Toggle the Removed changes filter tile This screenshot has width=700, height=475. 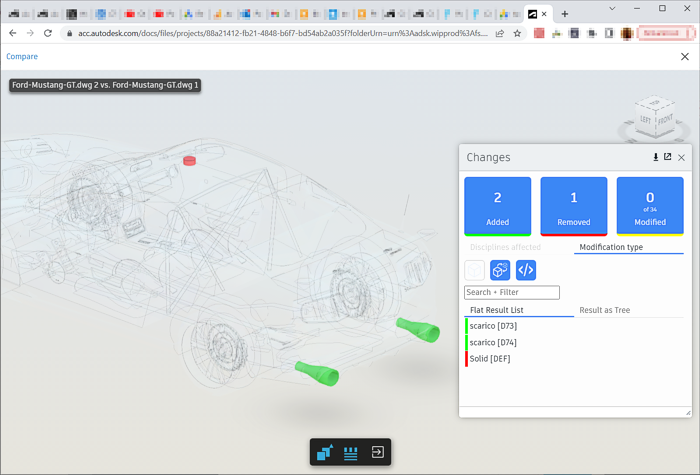(x=574, y=206)
